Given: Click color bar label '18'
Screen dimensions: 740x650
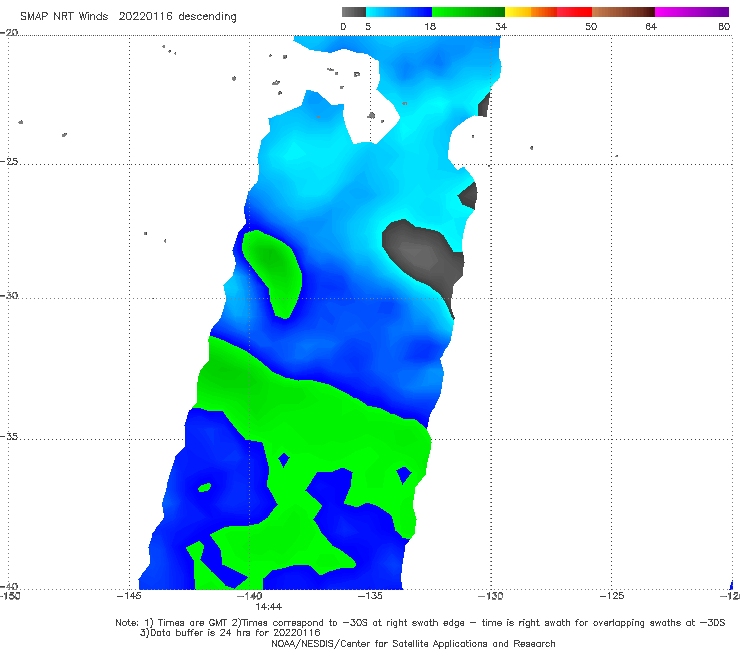Looking at the screenshot, I should pos(430,27).
